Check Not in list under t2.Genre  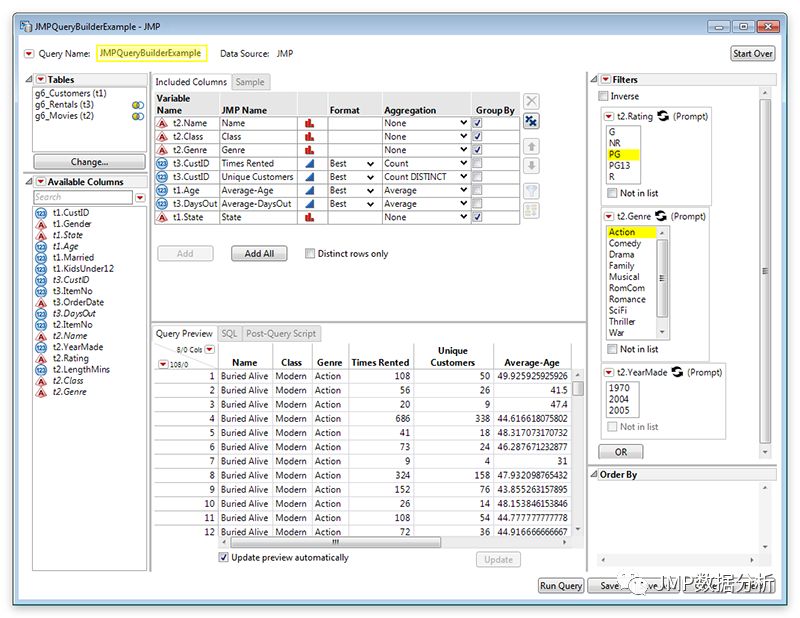612,349
